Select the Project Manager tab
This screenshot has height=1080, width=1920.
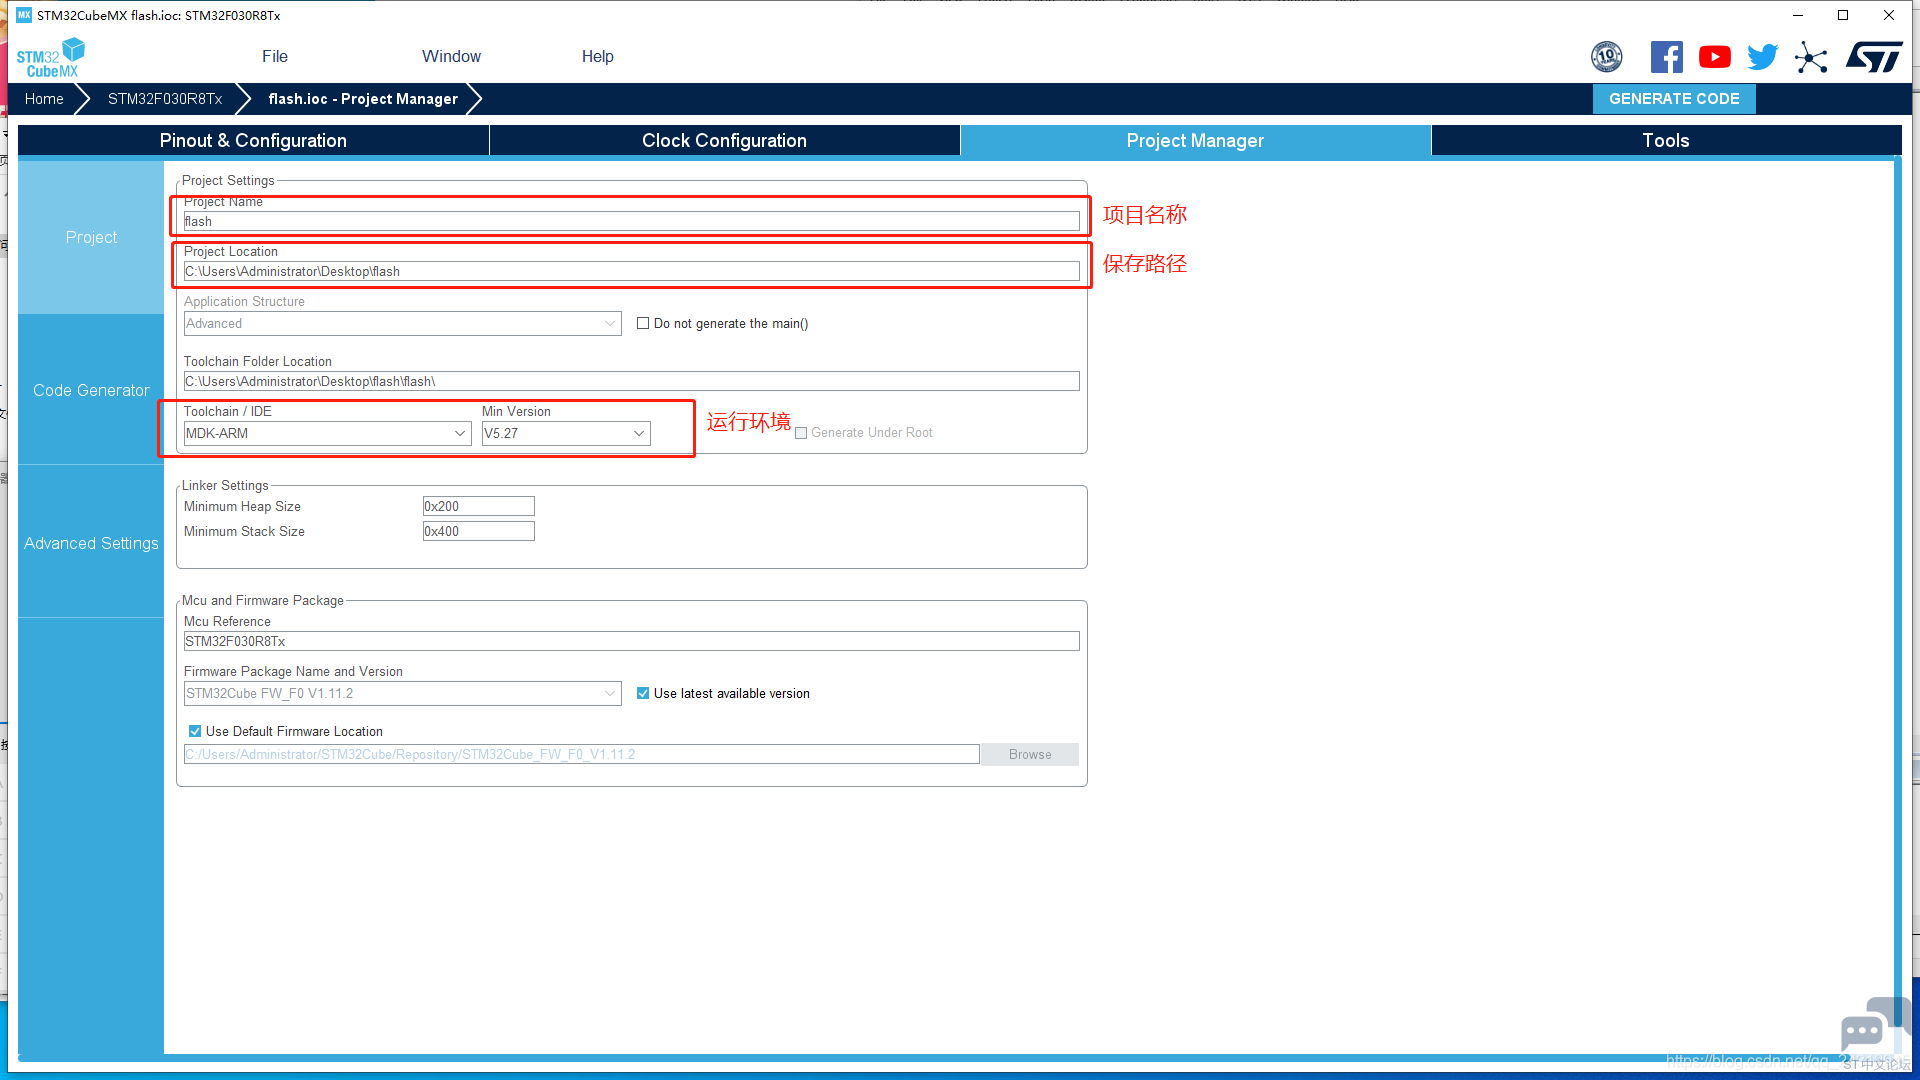point(1195,141)
